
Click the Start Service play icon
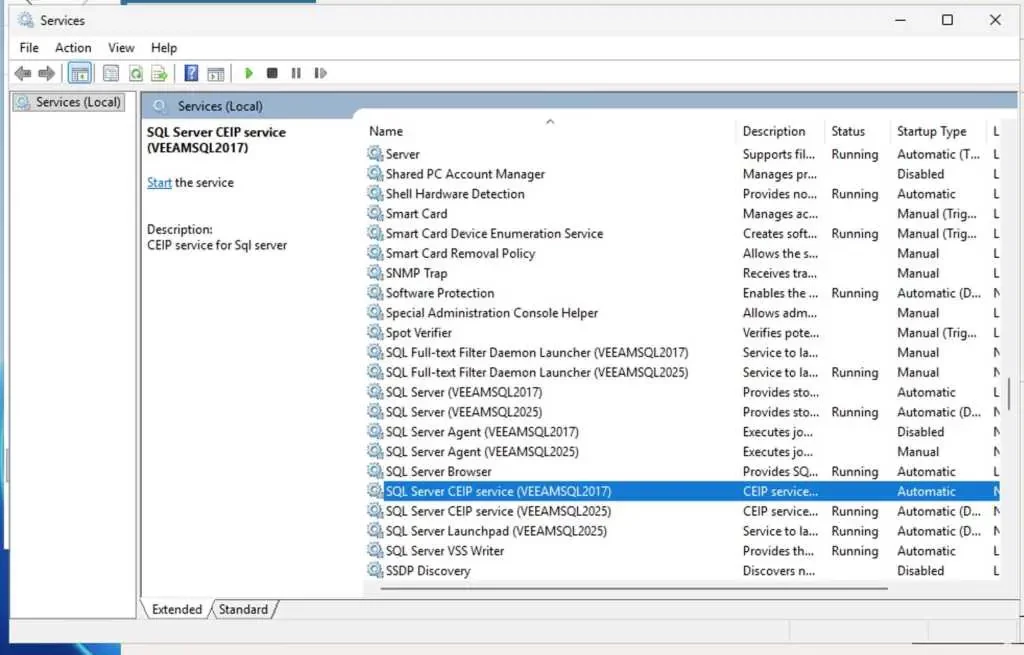click(249, 73)
